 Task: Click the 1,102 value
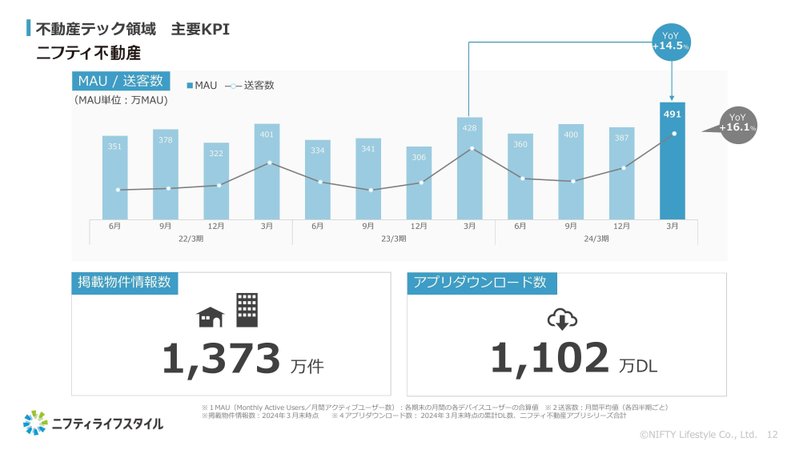[x=550, y=358]
